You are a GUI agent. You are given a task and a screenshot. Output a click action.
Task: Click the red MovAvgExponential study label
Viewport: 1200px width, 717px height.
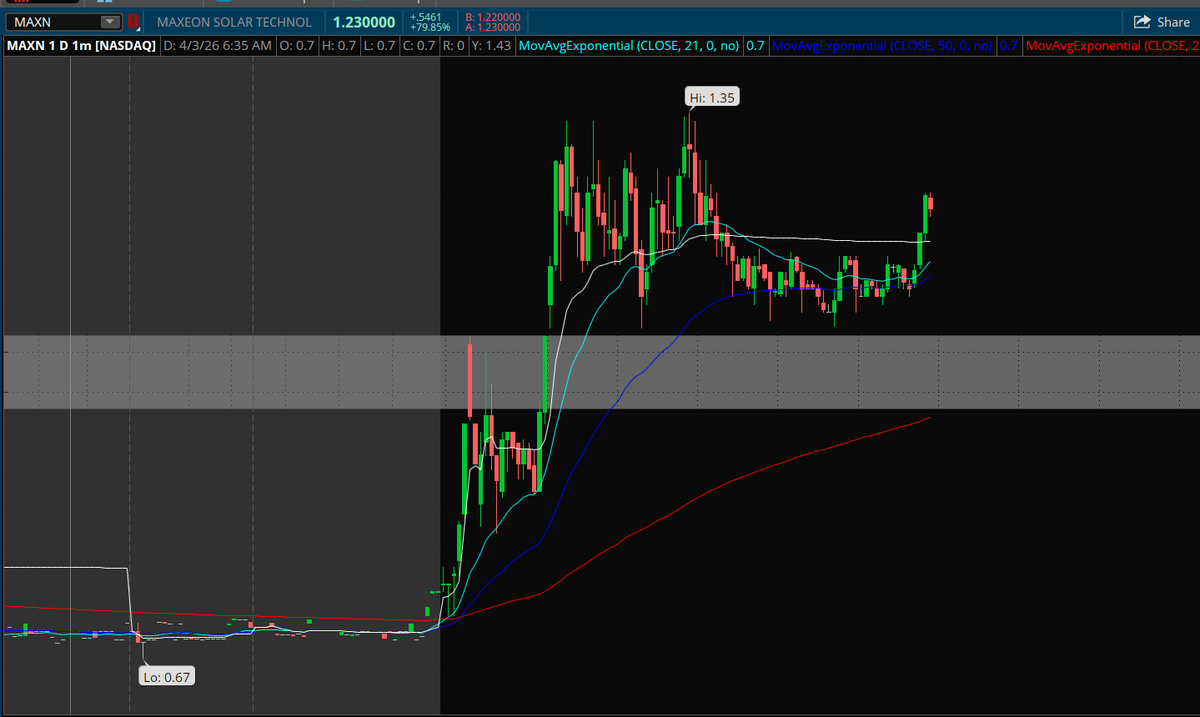click(x=1112, y=46)
